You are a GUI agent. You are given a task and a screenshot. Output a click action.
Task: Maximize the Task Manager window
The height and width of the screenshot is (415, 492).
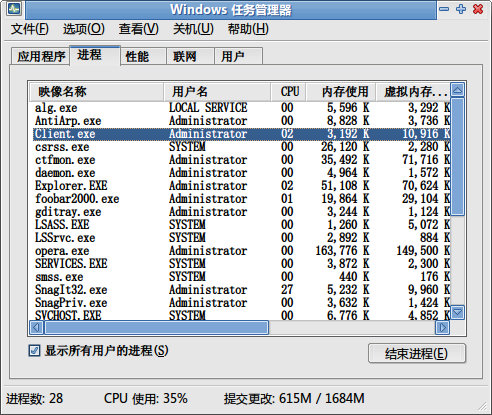tap(461, 9)
